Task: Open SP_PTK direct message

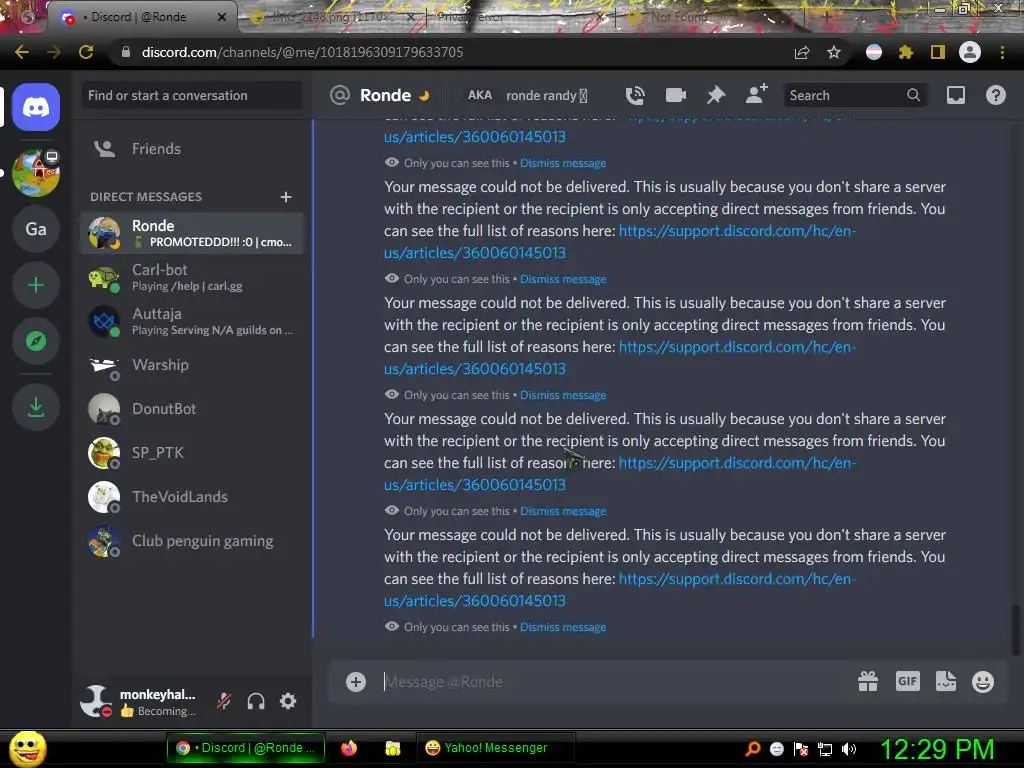Action: (x=192, y=453)
